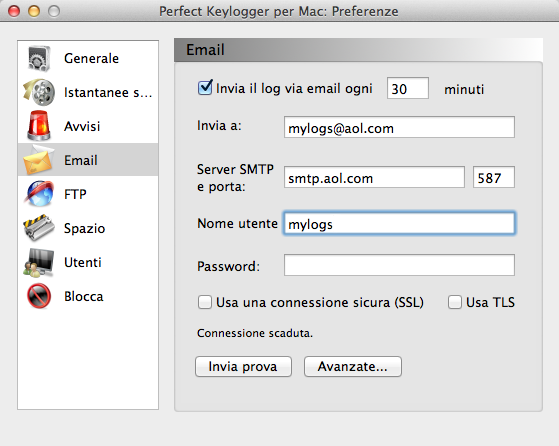Click the Blocca prohibited sign icon
Image resolution: width=559 pixels, height=446 pixels.
39,296
